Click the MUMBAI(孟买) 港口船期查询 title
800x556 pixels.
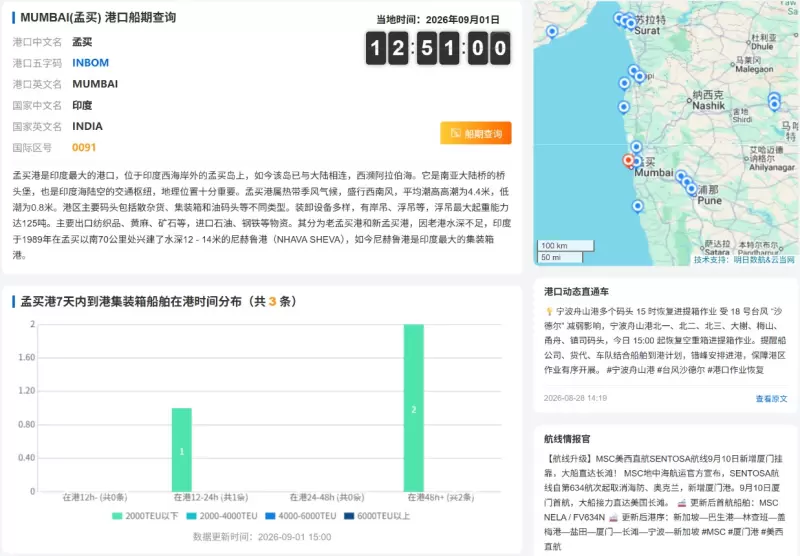[x=98, y=17]
